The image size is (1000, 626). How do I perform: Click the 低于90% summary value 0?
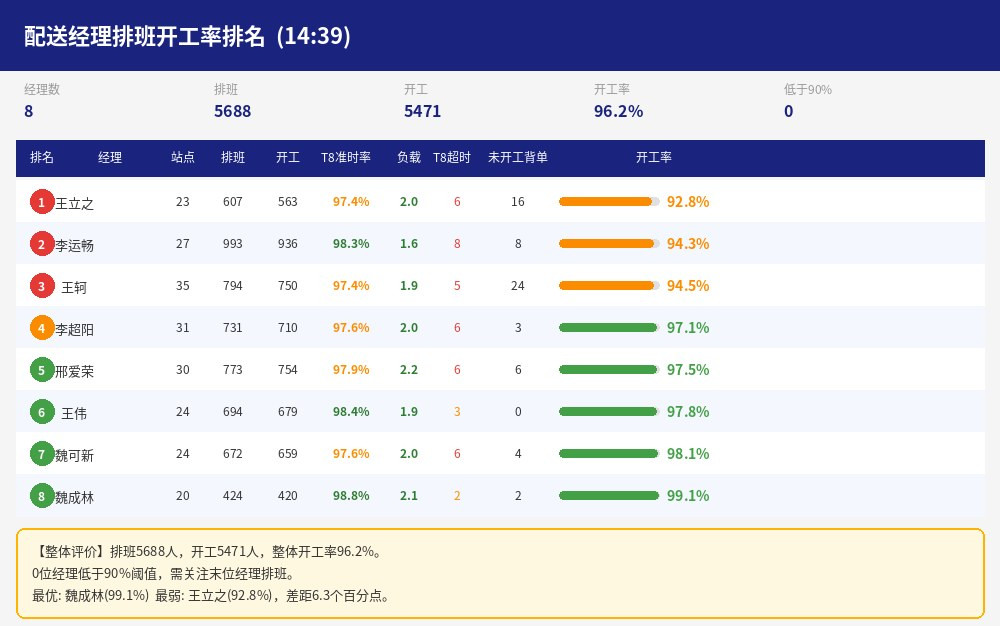click(788, 111)
